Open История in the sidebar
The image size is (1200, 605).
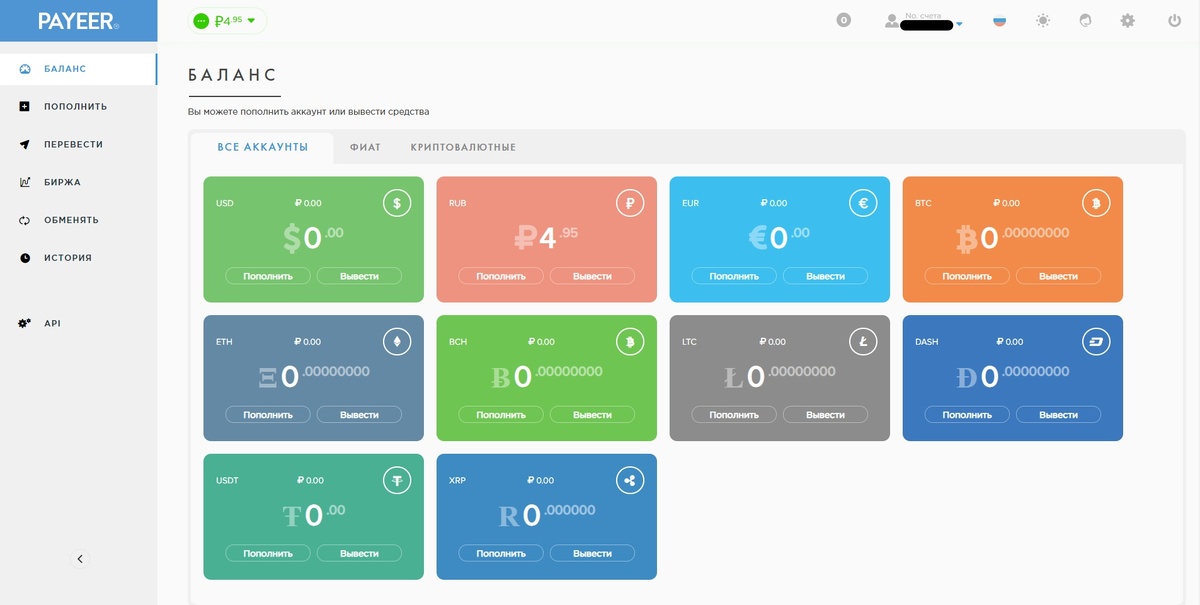78,257
